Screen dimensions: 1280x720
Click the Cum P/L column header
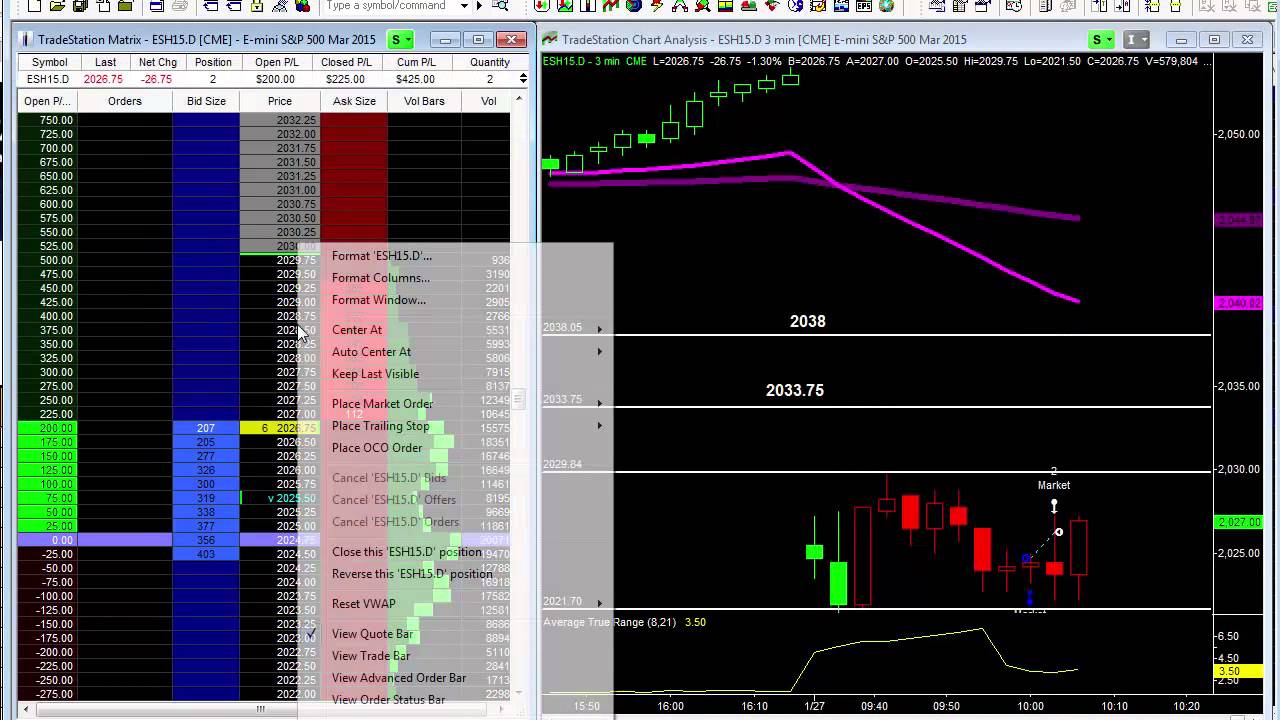pyautogui.click(x=416, y=62)
